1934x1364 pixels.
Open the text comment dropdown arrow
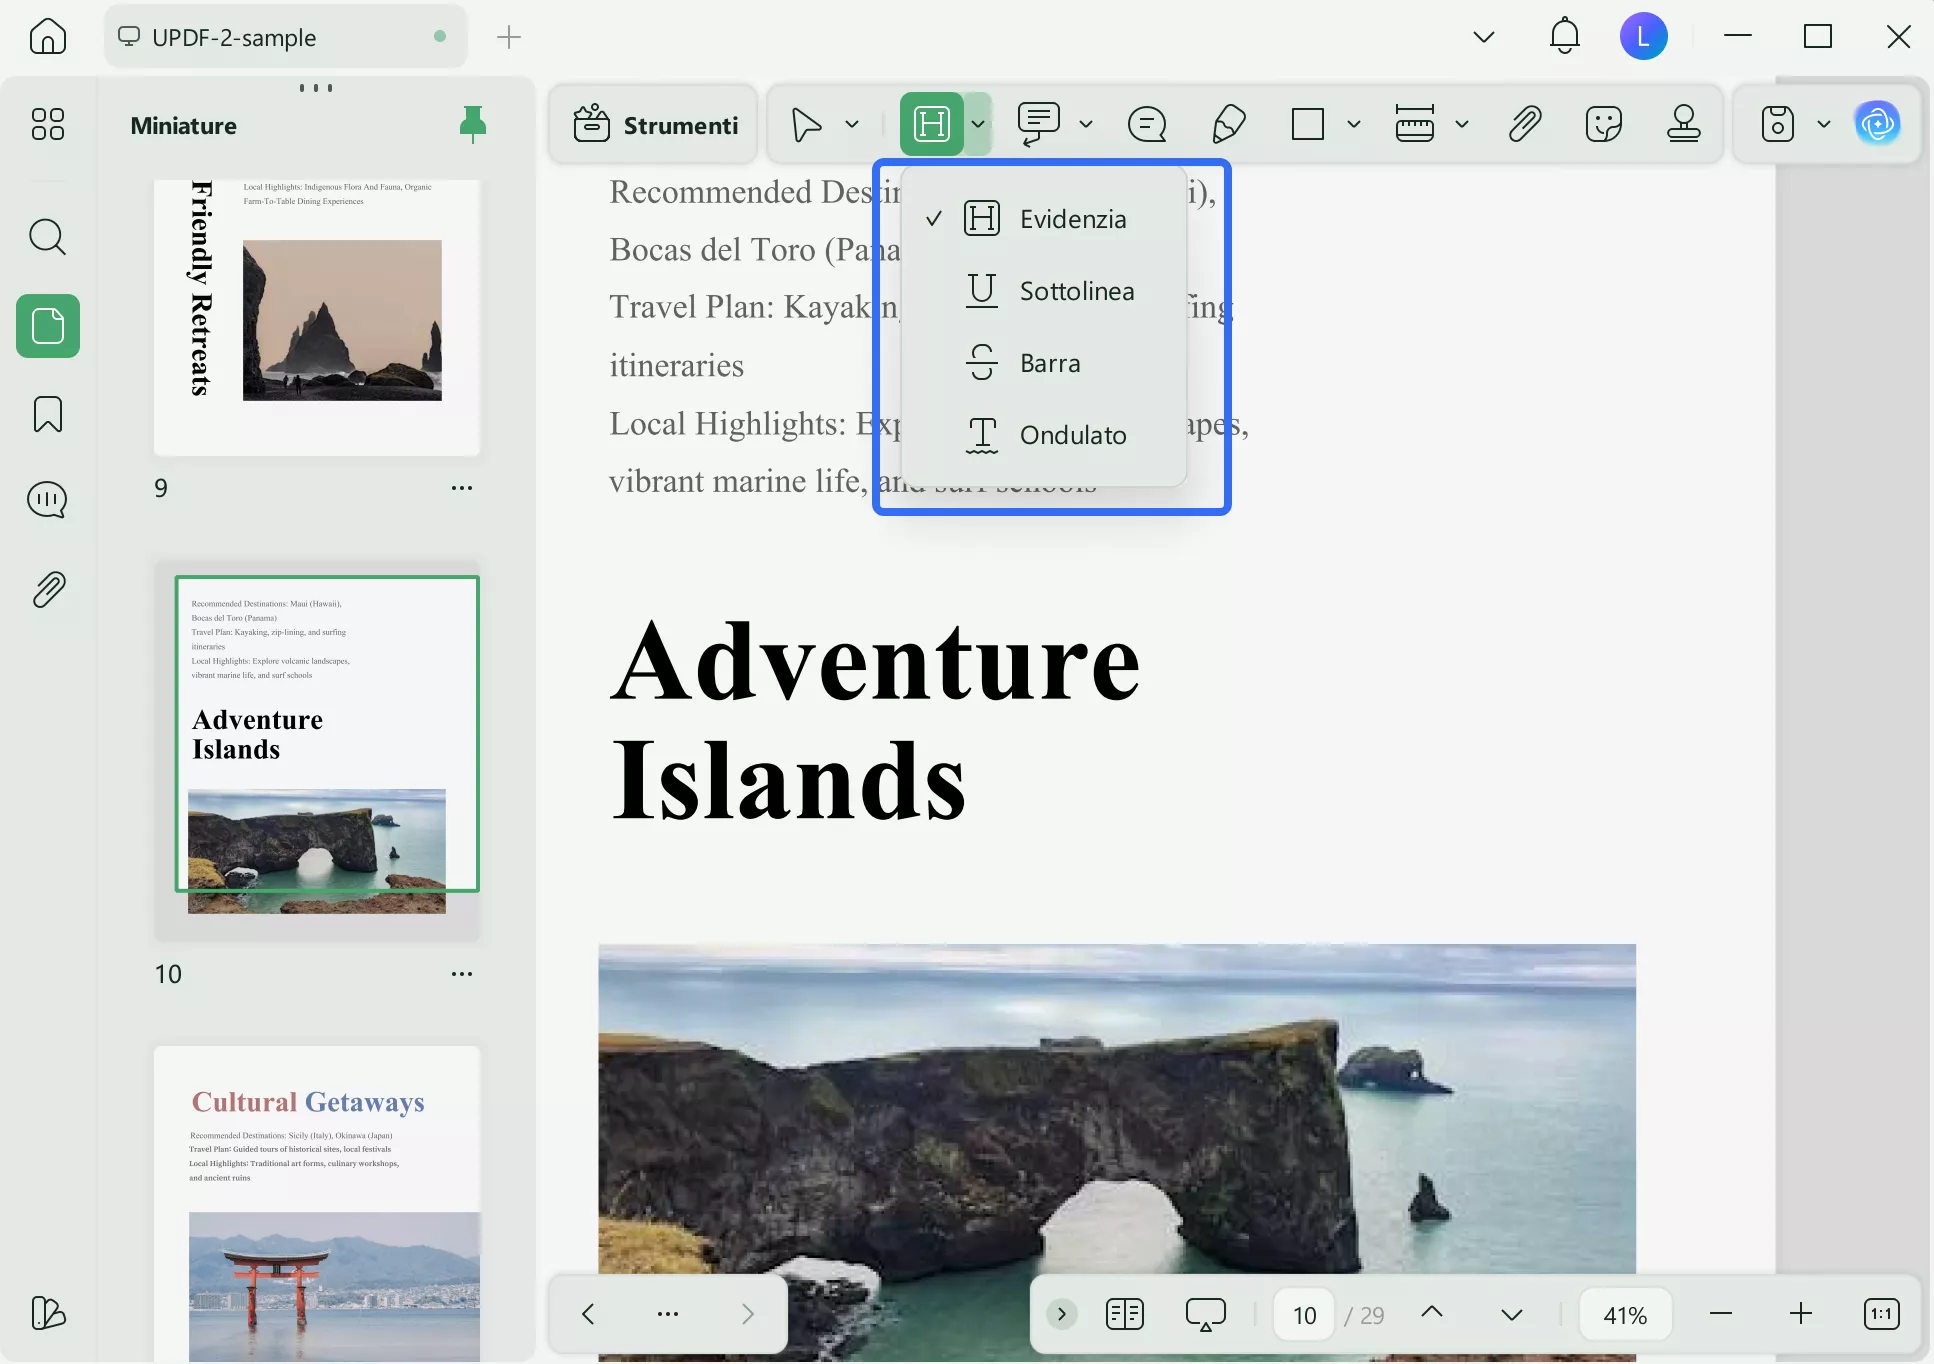pyautogui.click(x=1085, y=124)
